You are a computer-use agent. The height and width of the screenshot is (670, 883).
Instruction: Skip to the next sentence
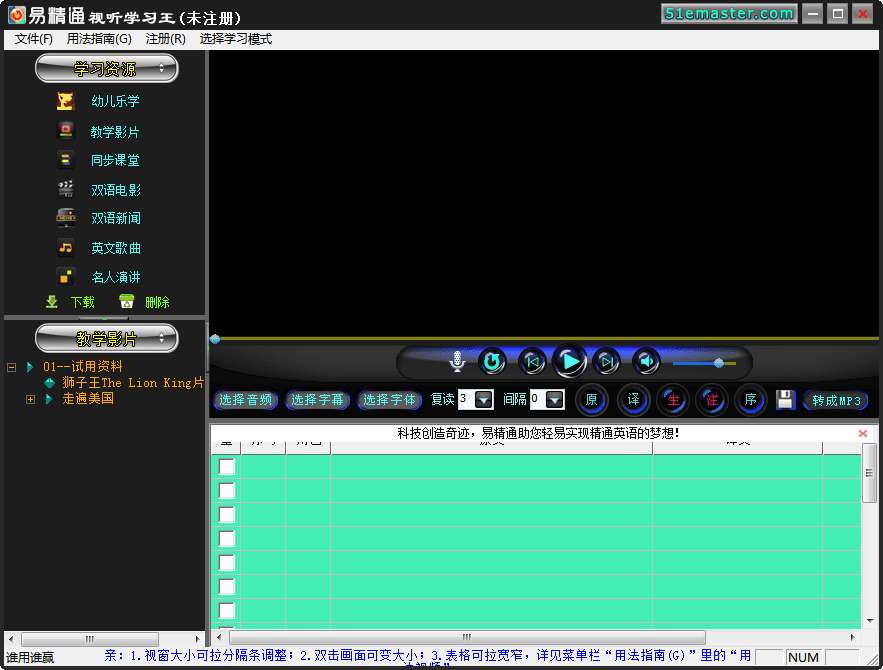pos(606,361)
